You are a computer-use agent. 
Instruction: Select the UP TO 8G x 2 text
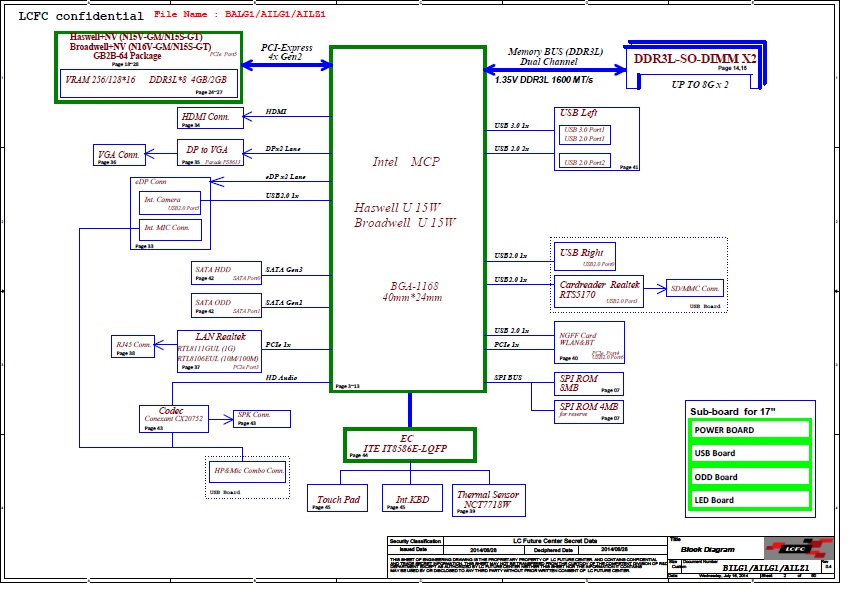click(700, 85)
